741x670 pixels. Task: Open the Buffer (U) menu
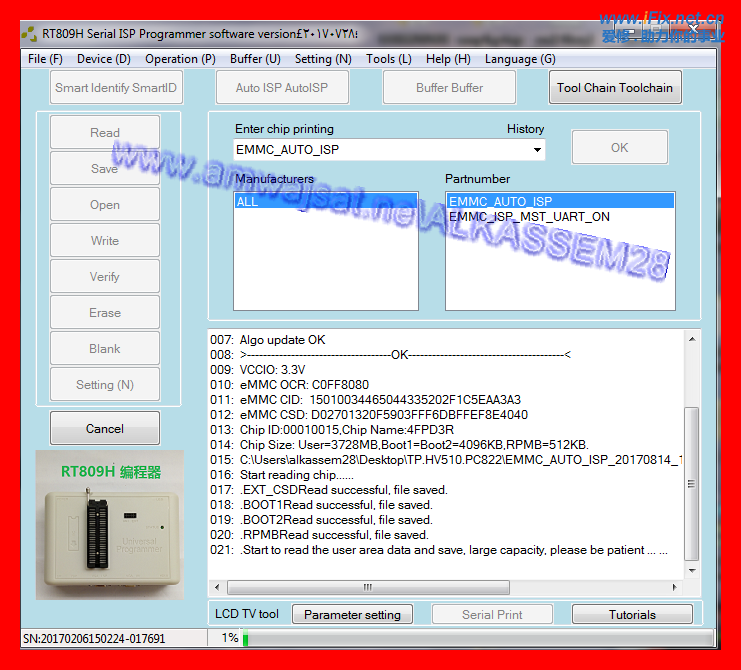point(255,59)
